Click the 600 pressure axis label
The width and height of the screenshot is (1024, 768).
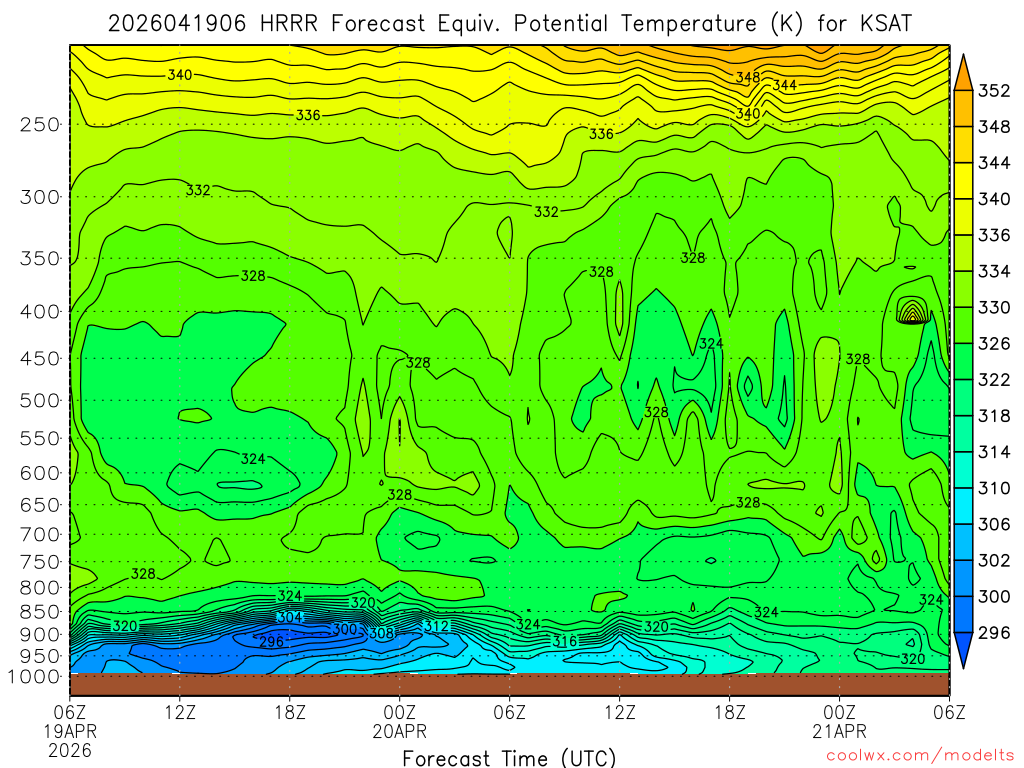[40, 473]
